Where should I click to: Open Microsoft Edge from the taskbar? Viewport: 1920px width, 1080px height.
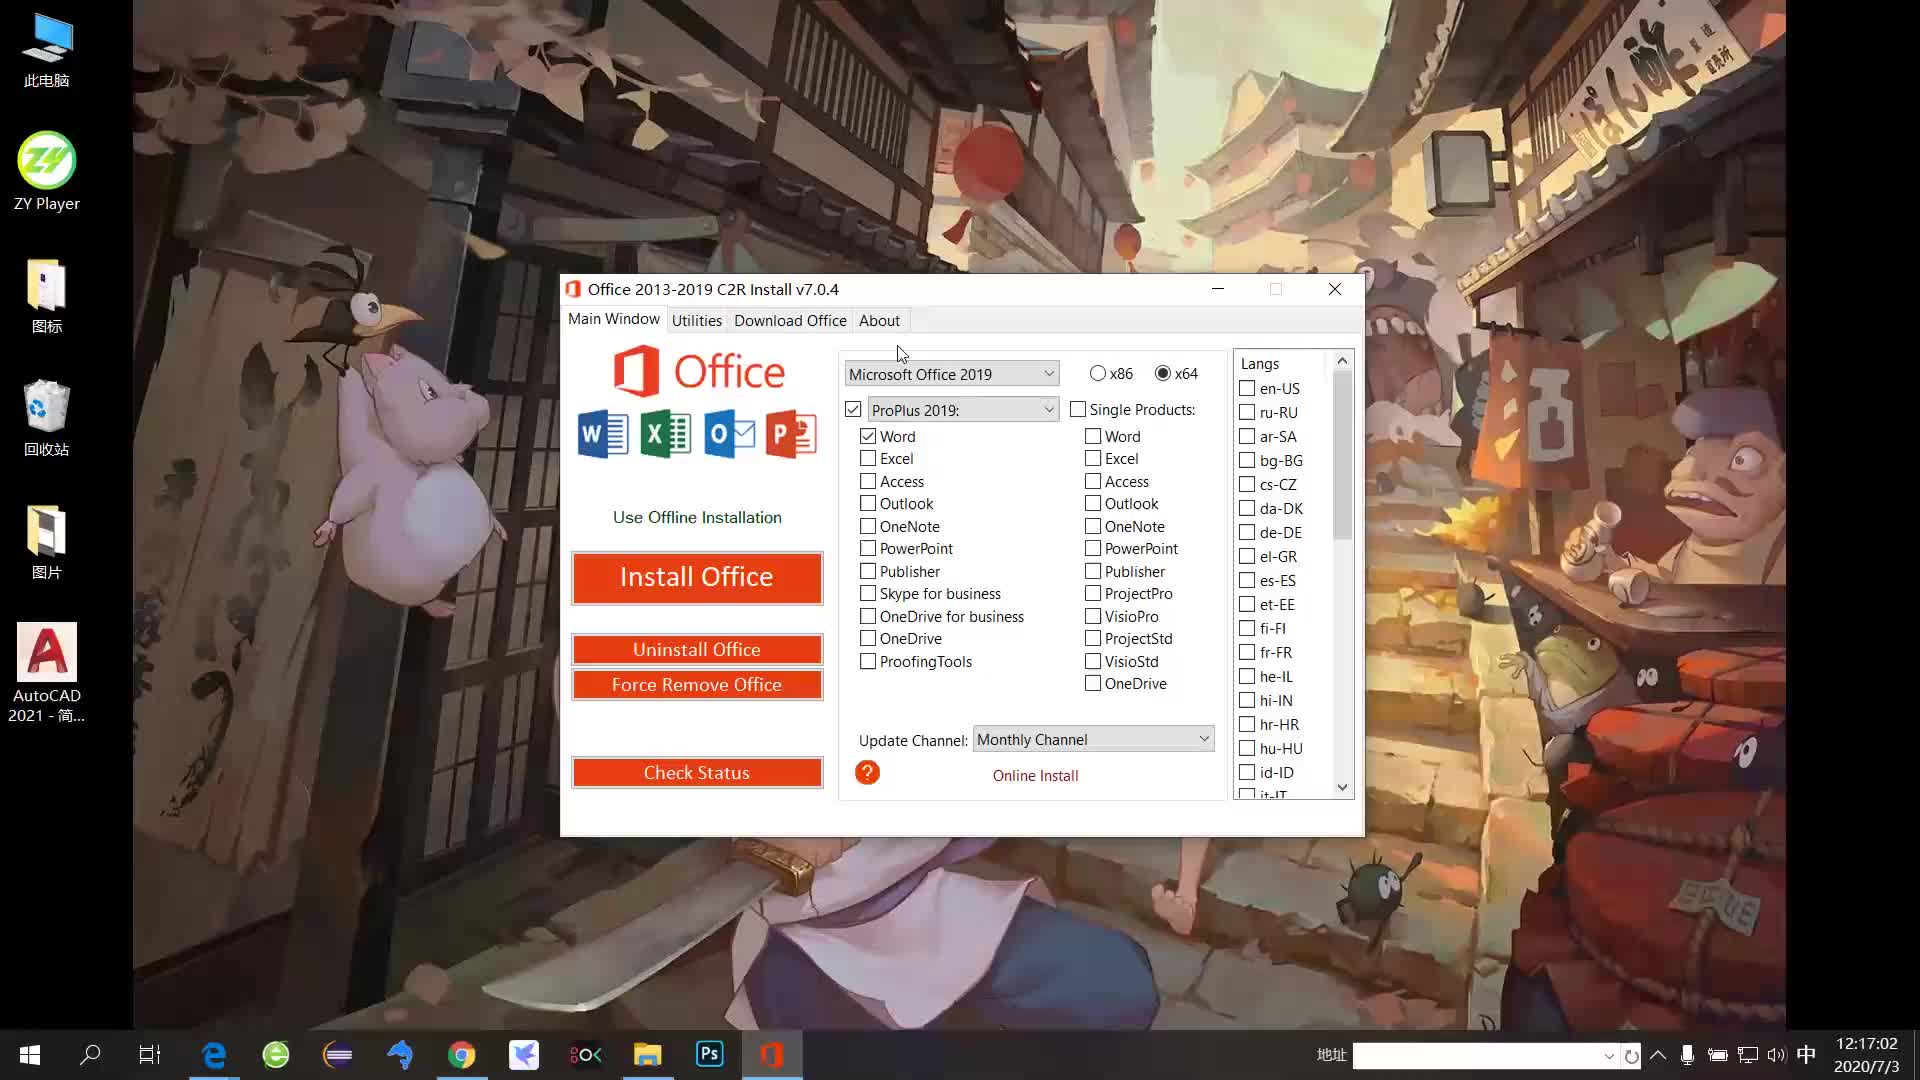coord(214,1054)
